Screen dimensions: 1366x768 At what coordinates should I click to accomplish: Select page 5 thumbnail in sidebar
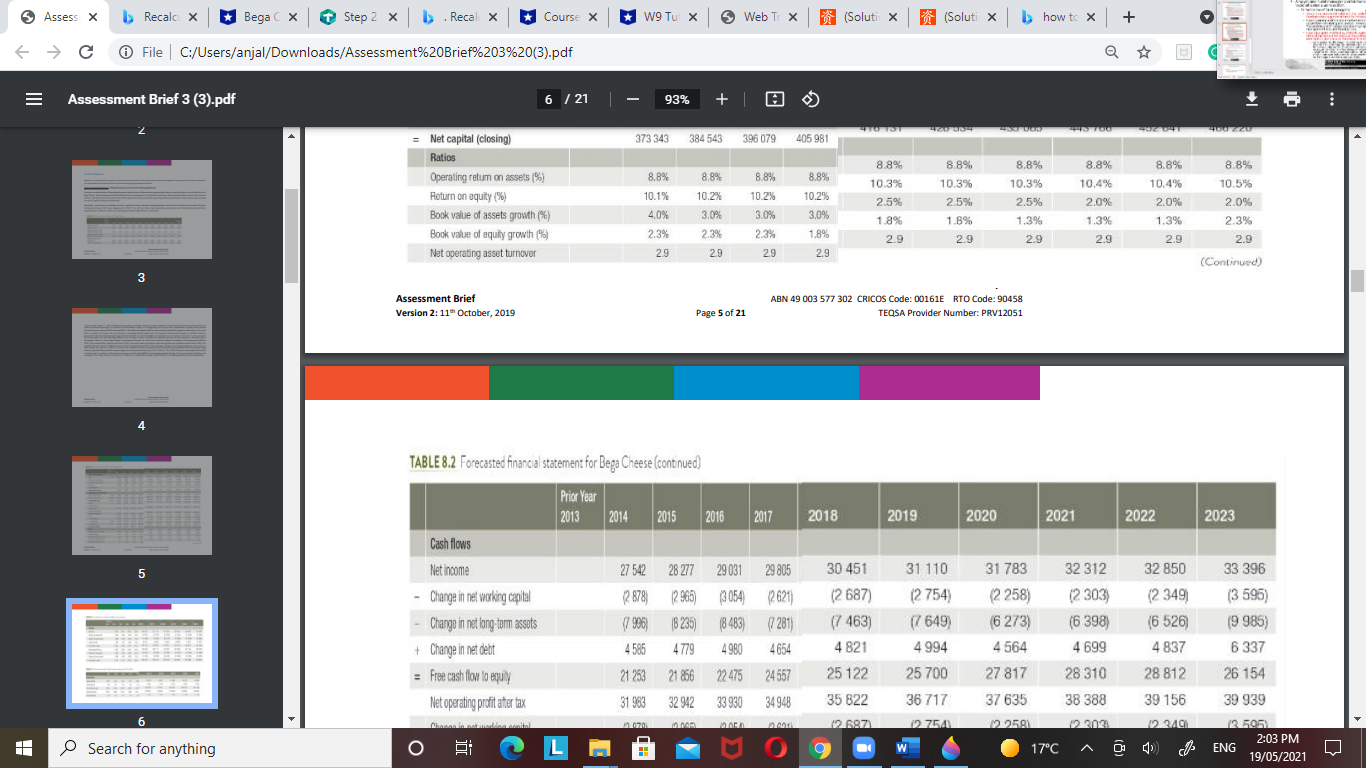pos(141,505)
